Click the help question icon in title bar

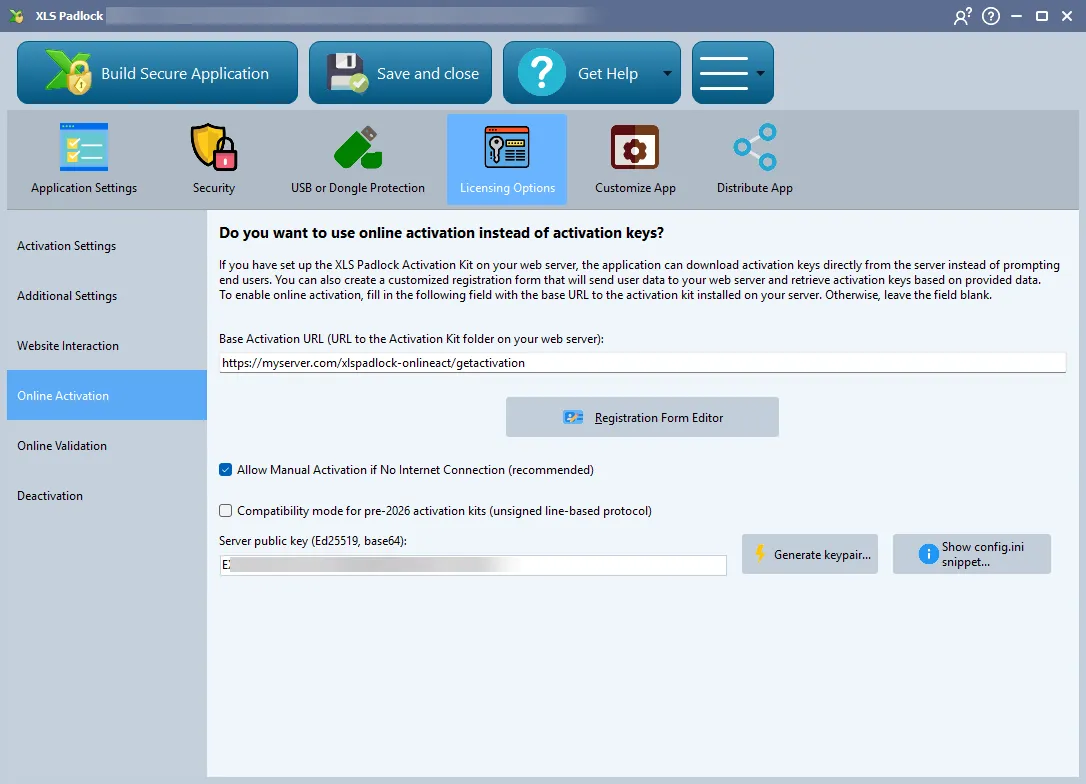coord(991,16)
